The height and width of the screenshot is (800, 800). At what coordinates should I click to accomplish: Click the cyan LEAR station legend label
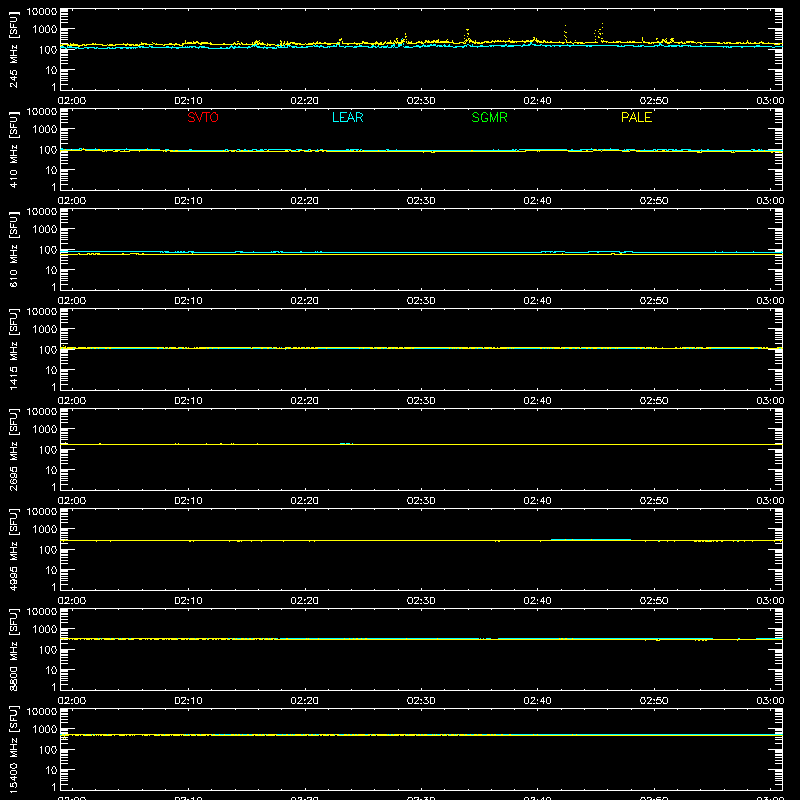click(x=347, y=117)
